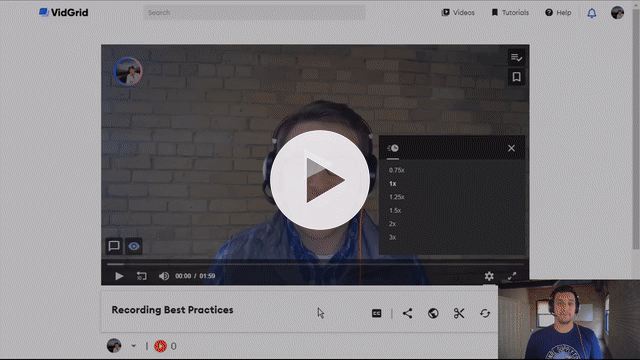Click the owner avatar below the title
Screen dimensions: 640x360
[114, 346]
